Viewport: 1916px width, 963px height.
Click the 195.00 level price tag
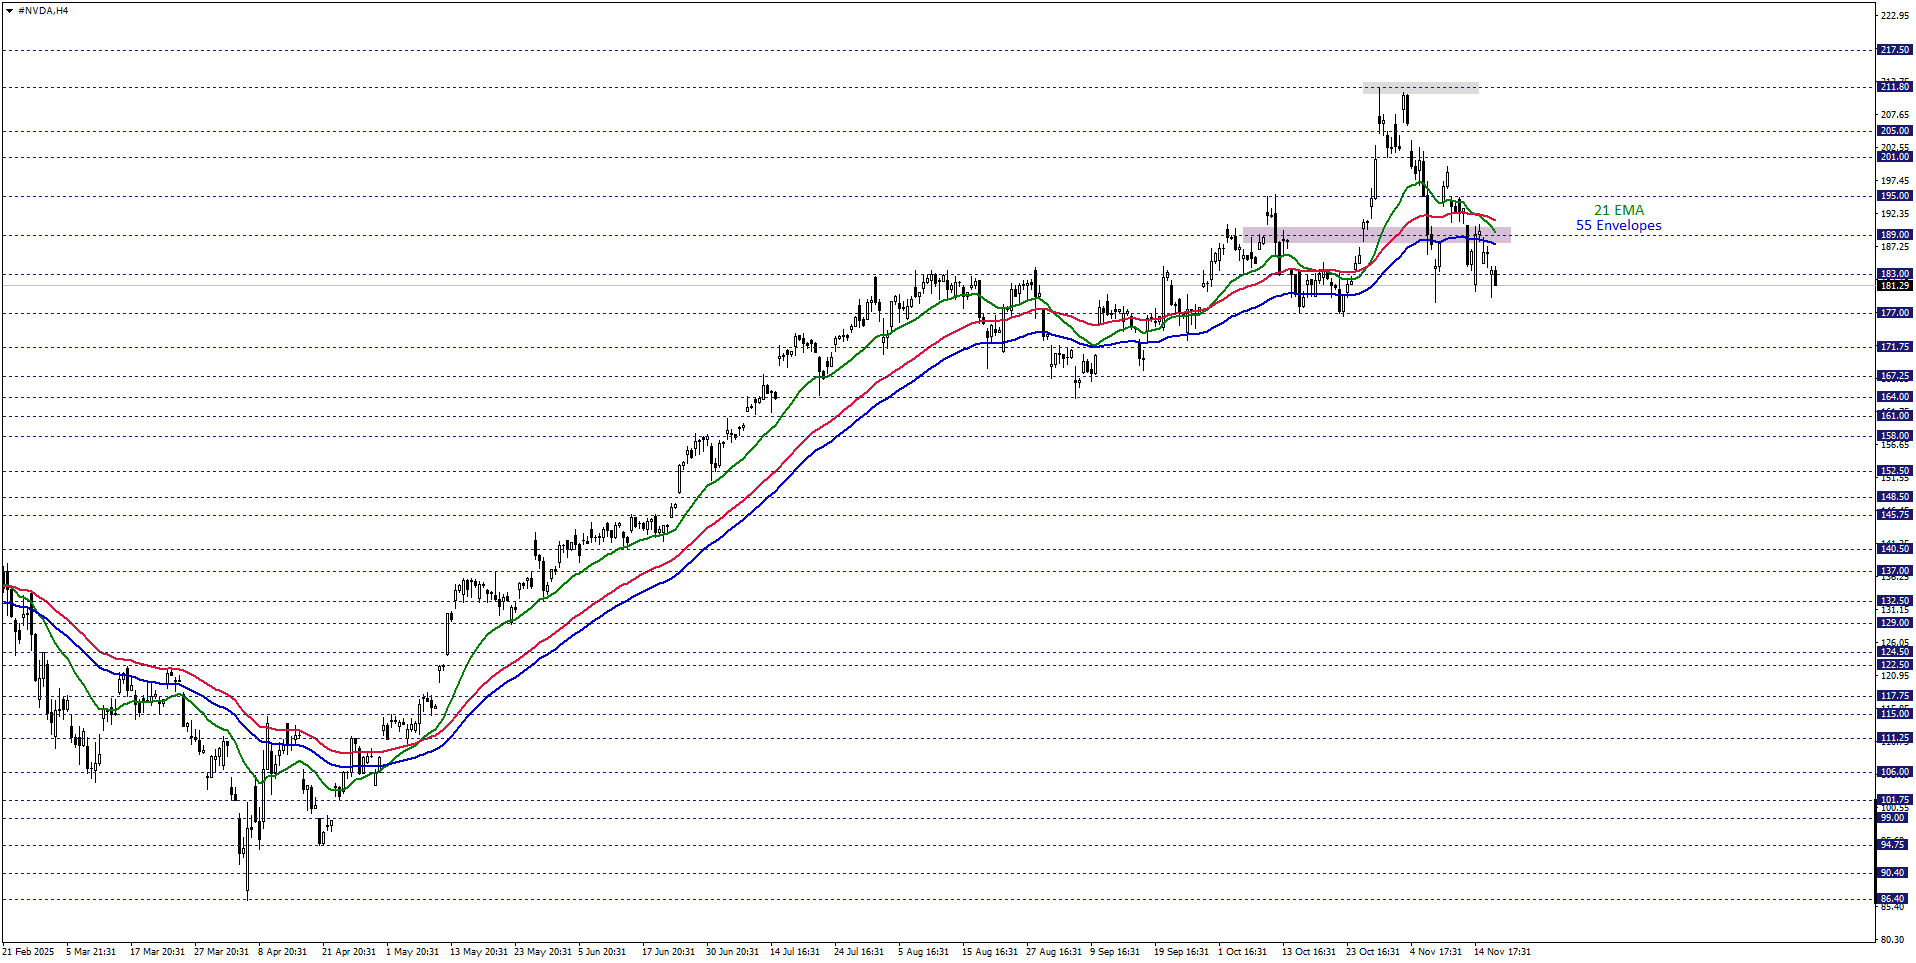tap(1894, 196)
